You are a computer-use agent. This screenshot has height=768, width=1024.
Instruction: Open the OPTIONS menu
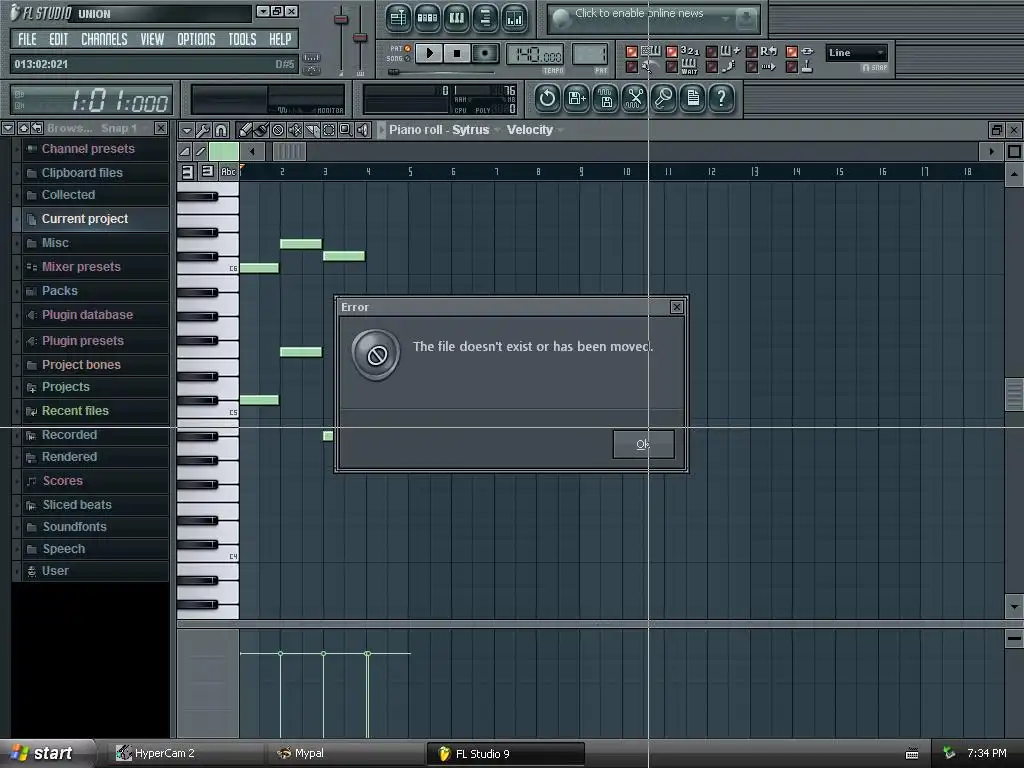pos(196,39)
